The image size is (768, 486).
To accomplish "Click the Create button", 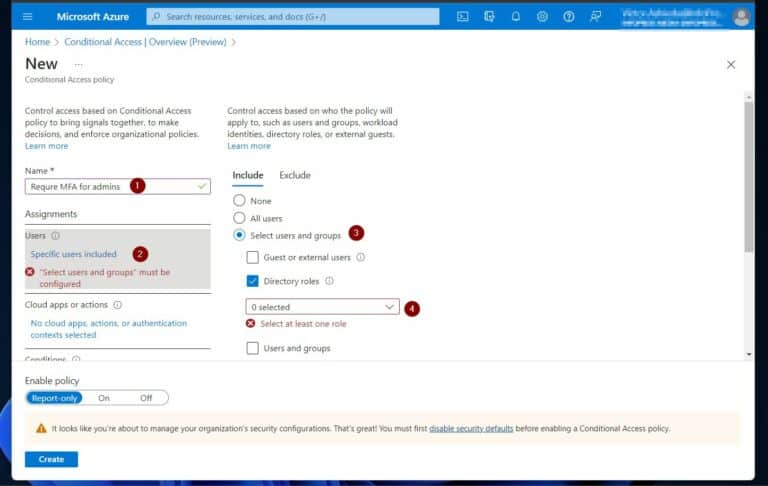I will click(51, 459).
